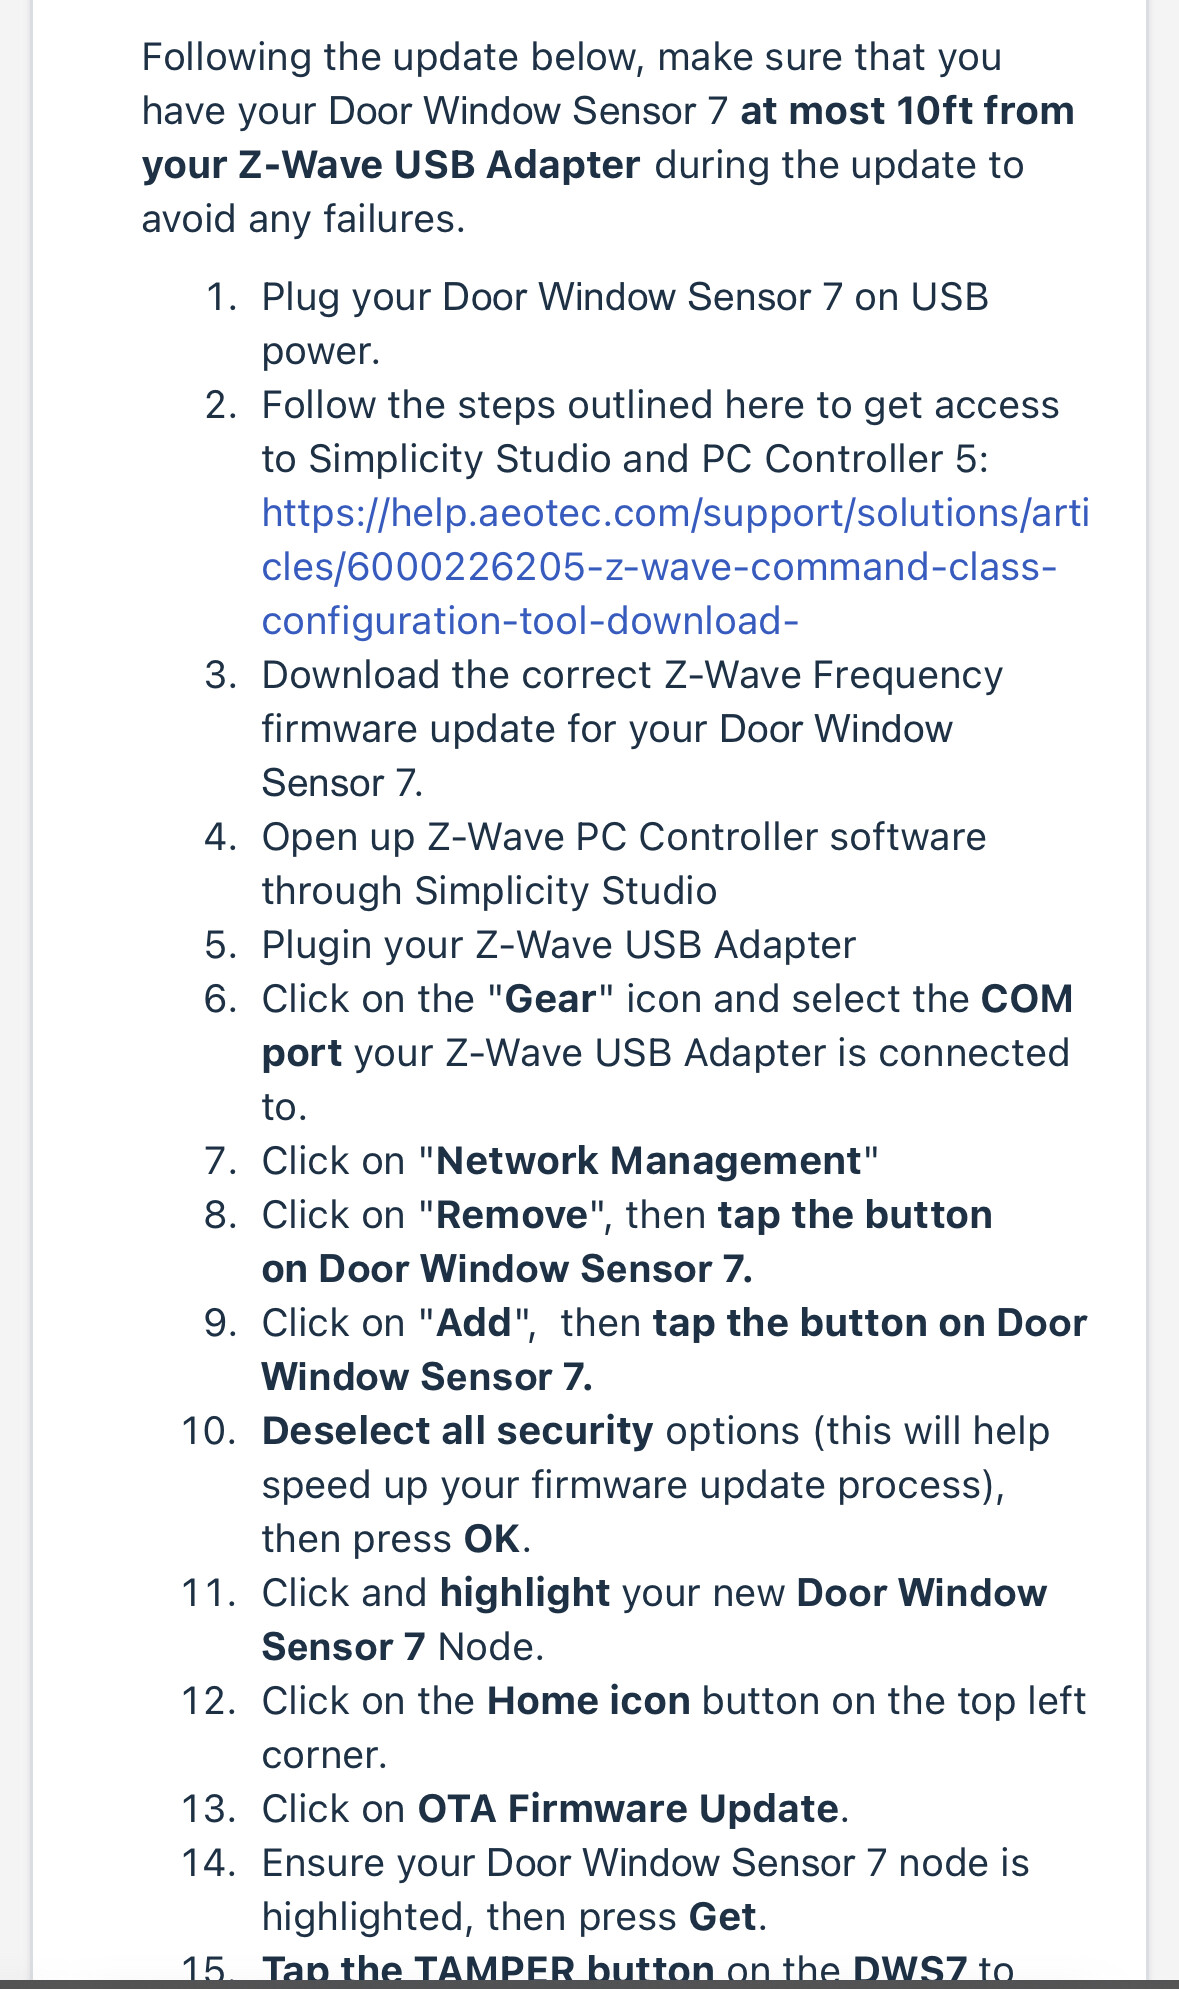1179x1989 pixels.
Task: Tap the bold "Get" word in step 14
Action: (722, 1917)
